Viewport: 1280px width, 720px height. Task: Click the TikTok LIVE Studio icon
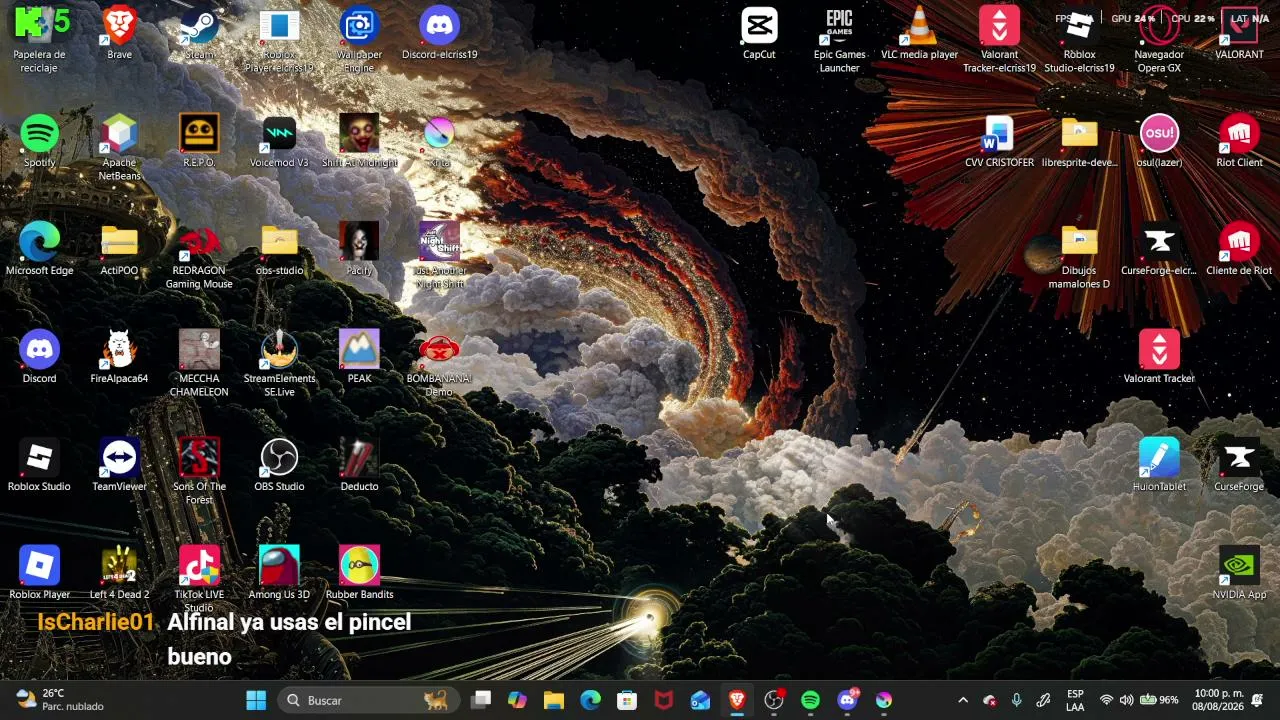click(x=199, y=580)
